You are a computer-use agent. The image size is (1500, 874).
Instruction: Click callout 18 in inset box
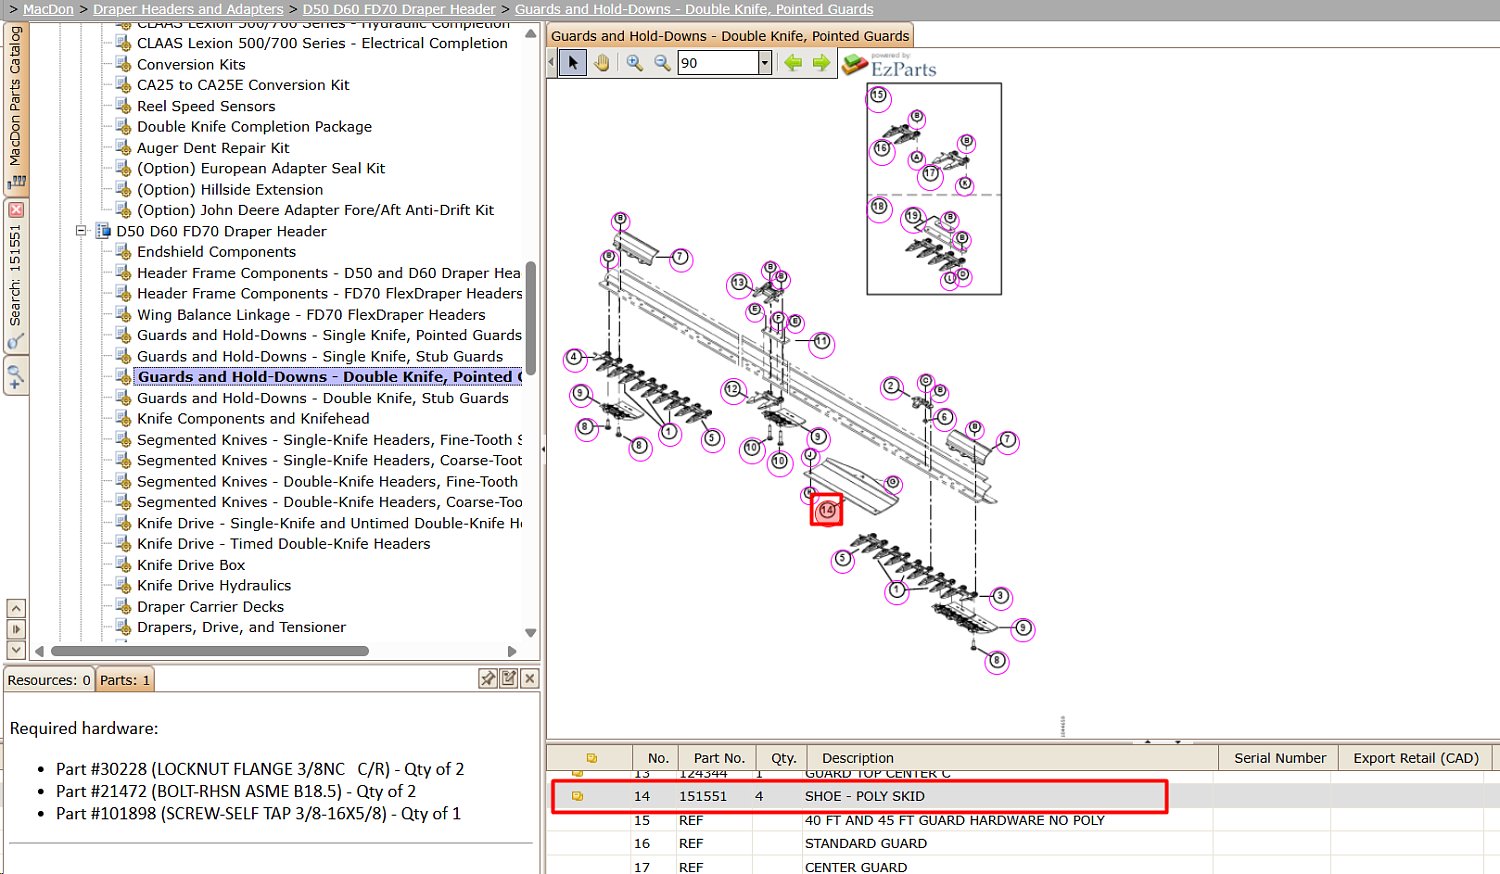(x=879, y=207)
